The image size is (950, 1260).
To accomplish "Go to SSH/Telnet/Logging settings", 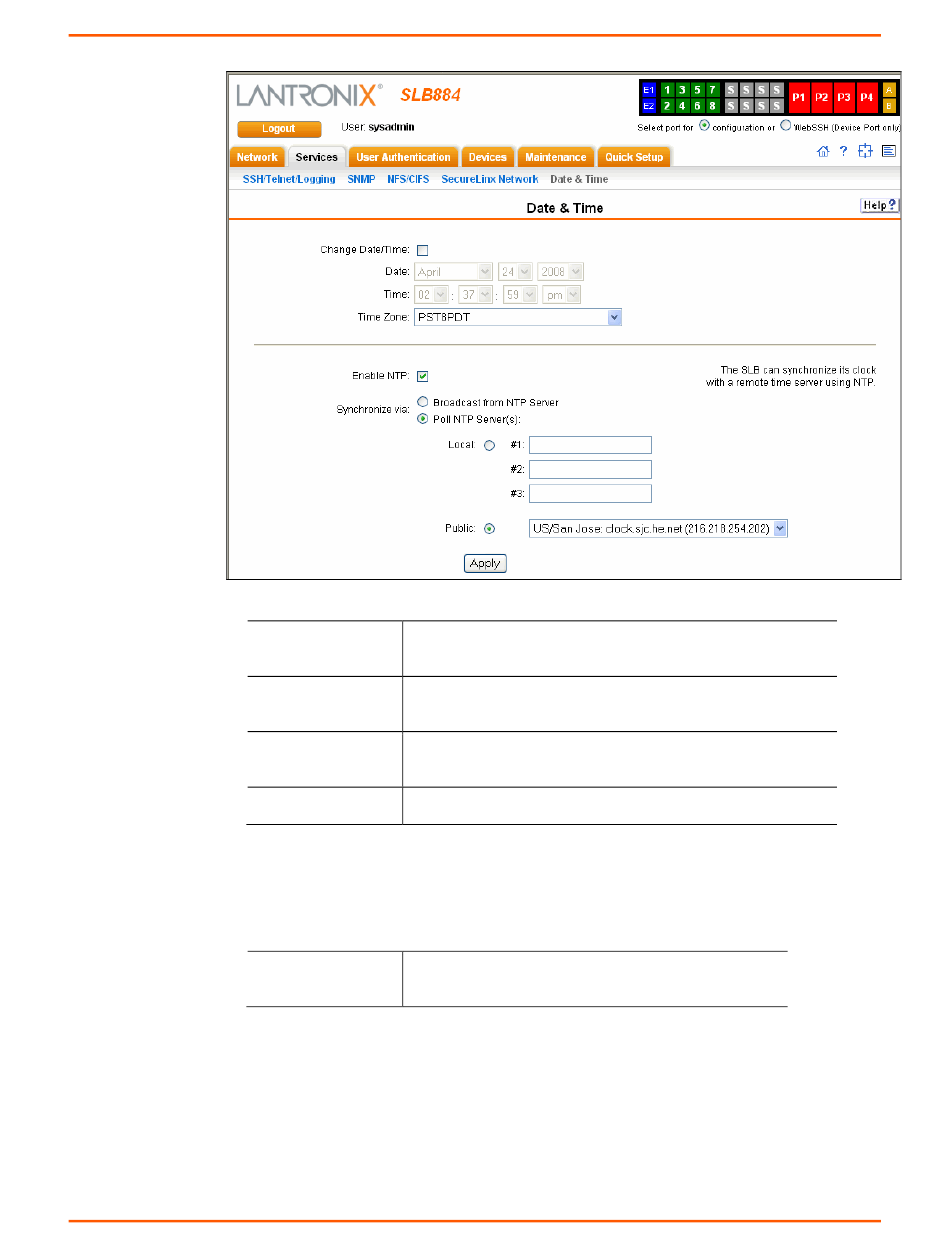I will click(x=289, y=179).
